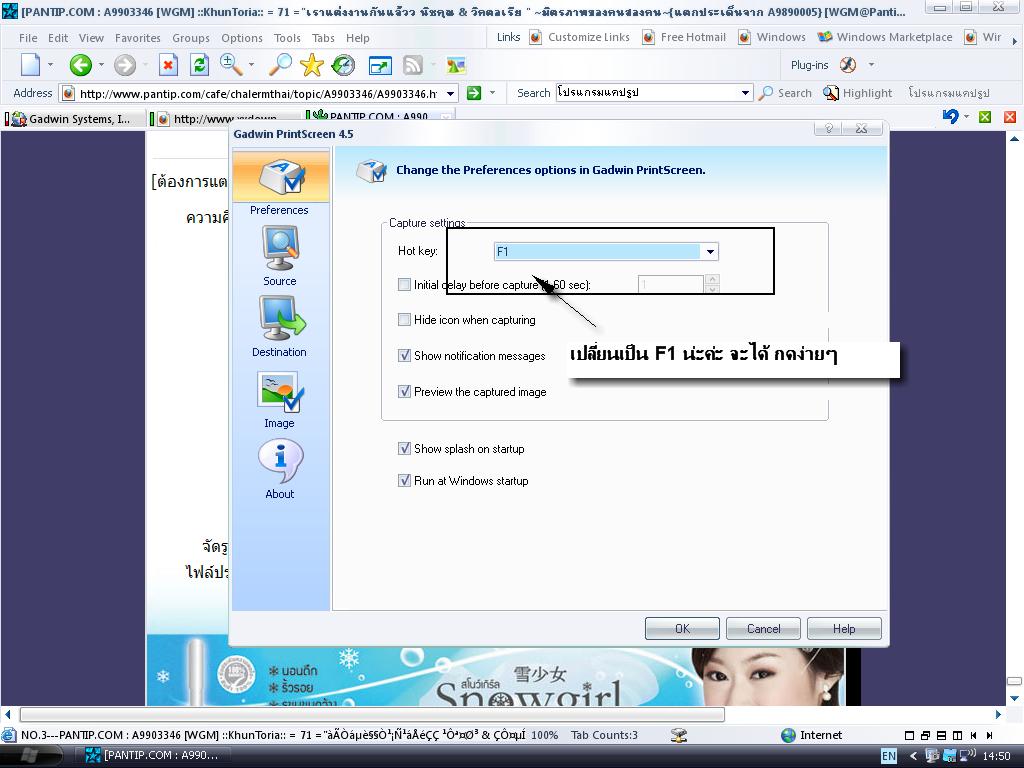Open Favorites star toolbar icon
The image size is (1024, 768).
pos(312,65)
